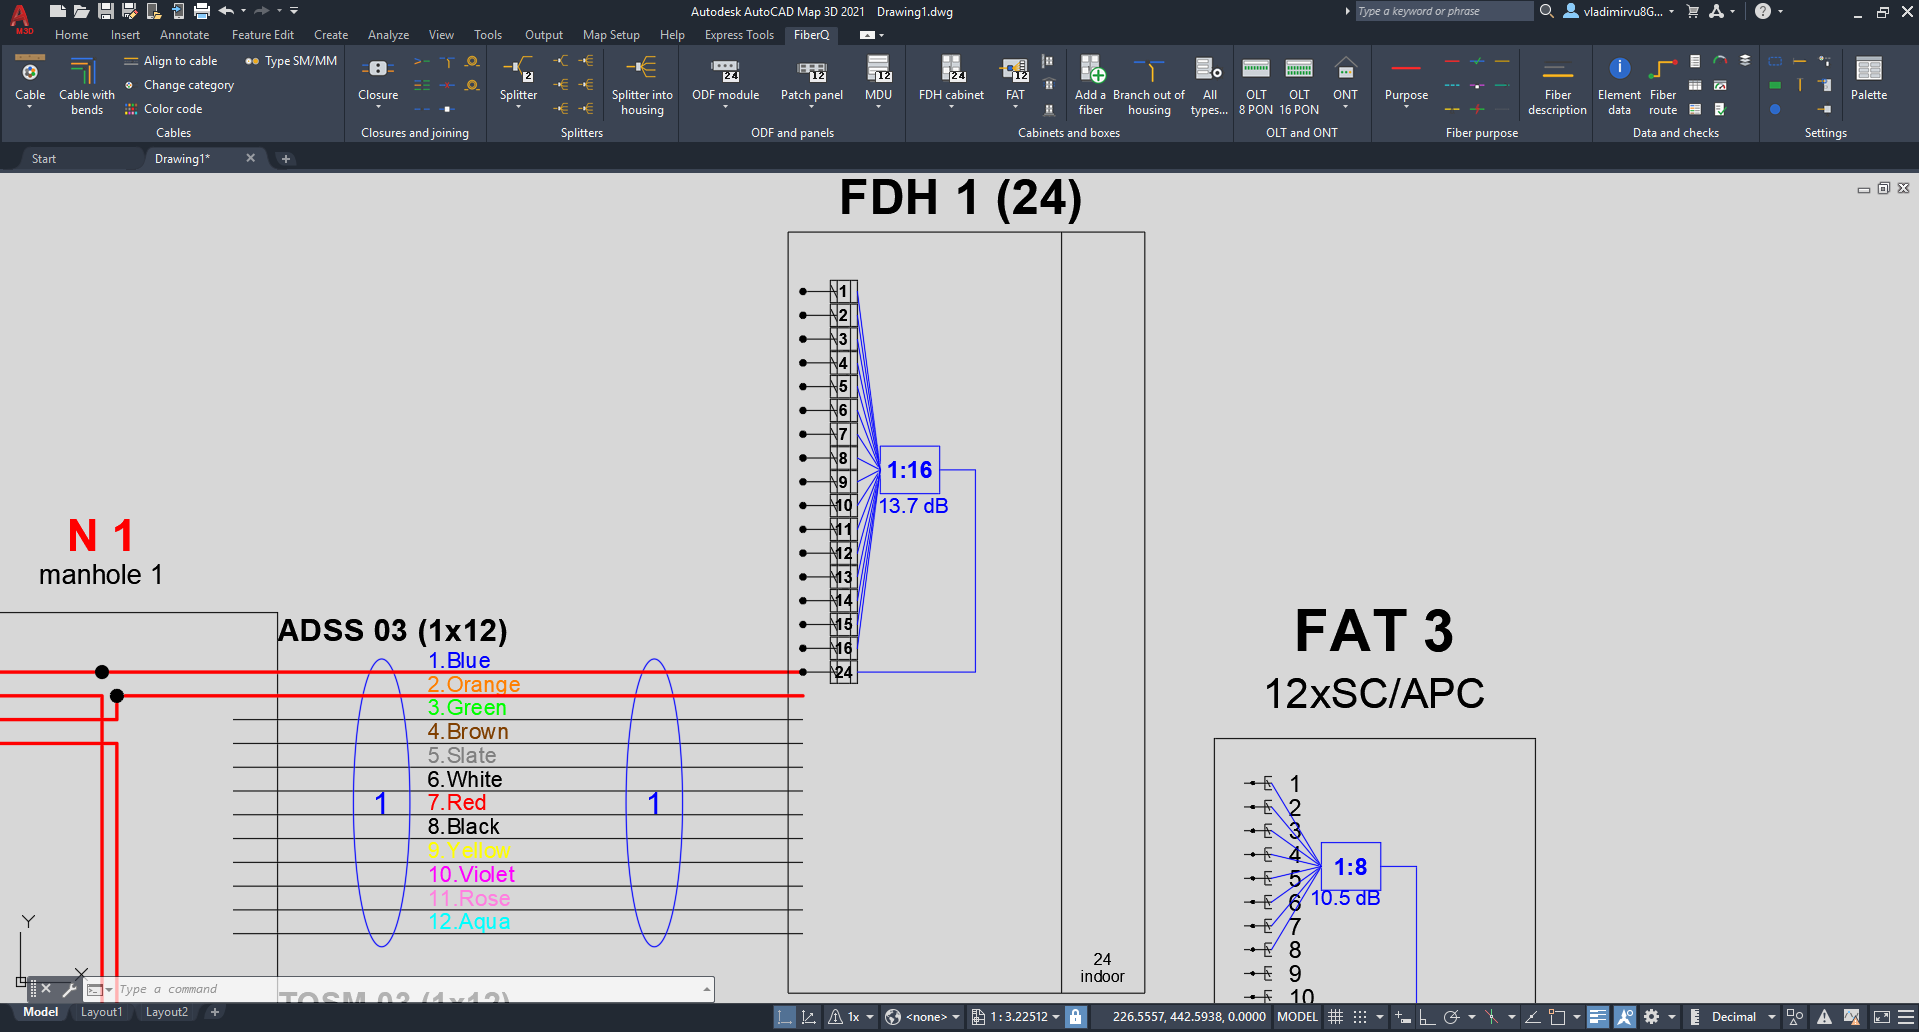Focus the keyword search box
Viewport: 1919px width, 1032px height.
pyautogui.click(x=1443, y=12)
